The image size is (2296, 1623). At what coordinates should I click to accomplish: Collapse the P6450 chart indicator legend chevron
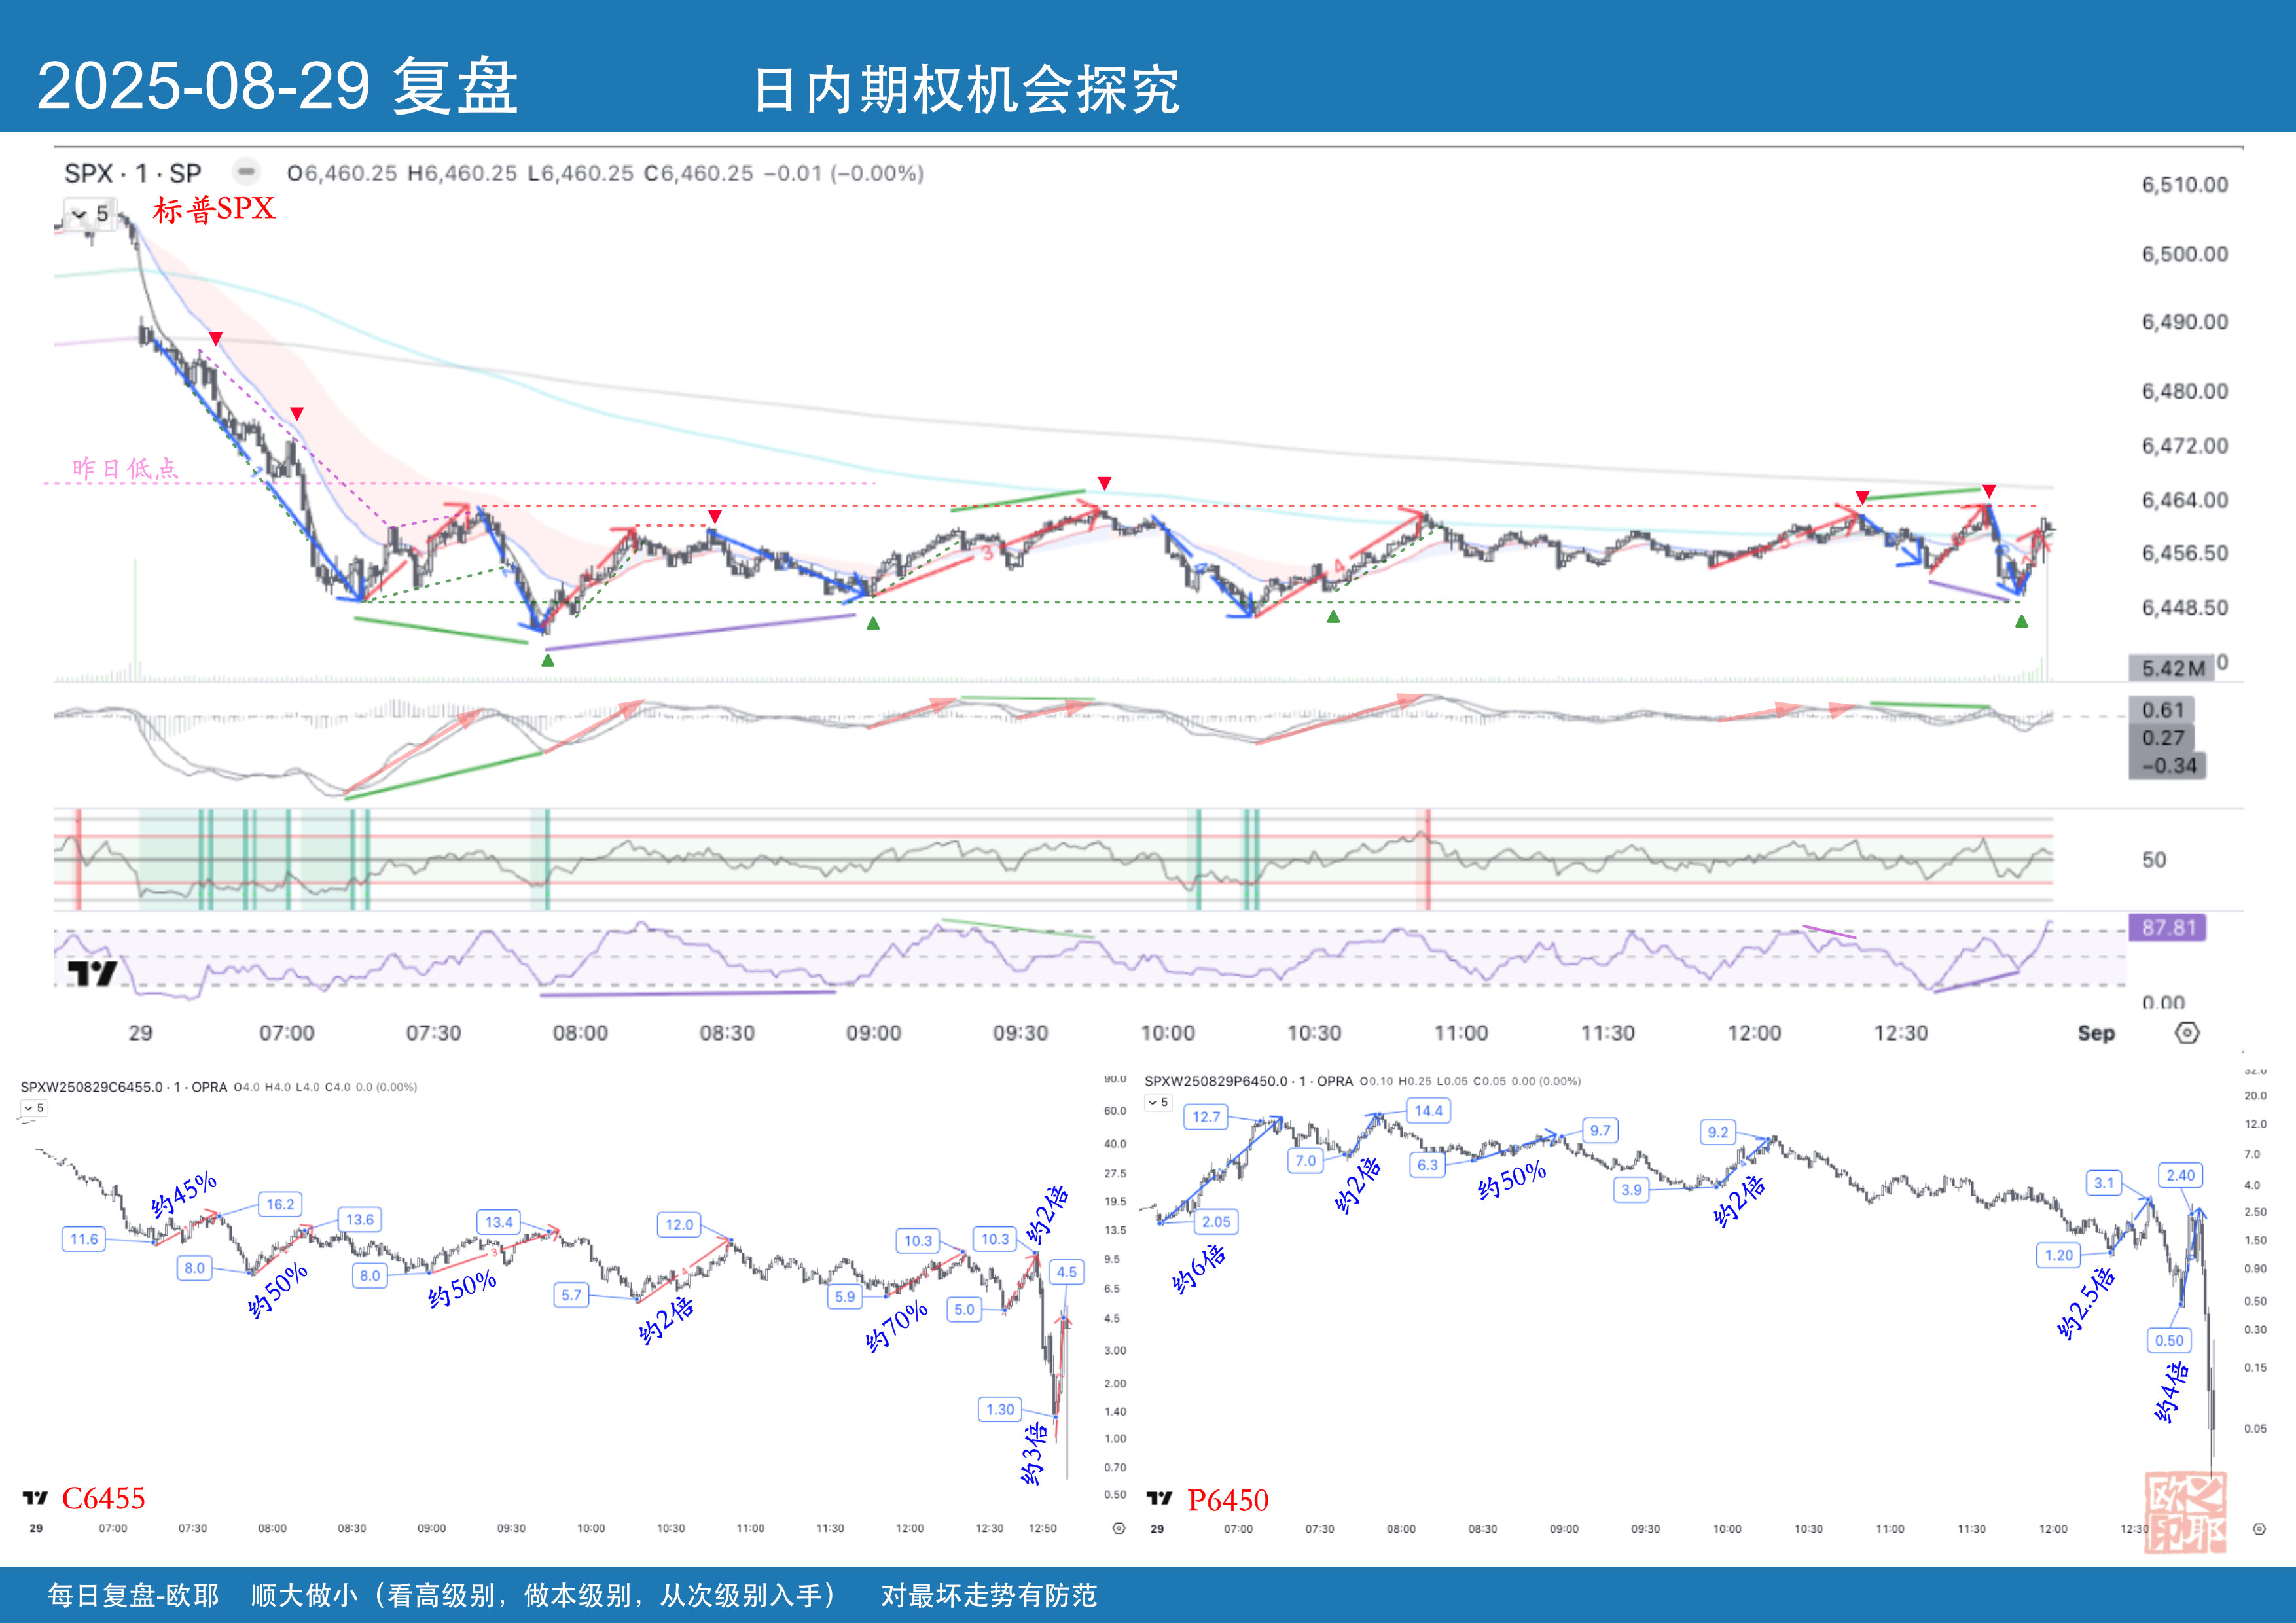point(1153,1102)
